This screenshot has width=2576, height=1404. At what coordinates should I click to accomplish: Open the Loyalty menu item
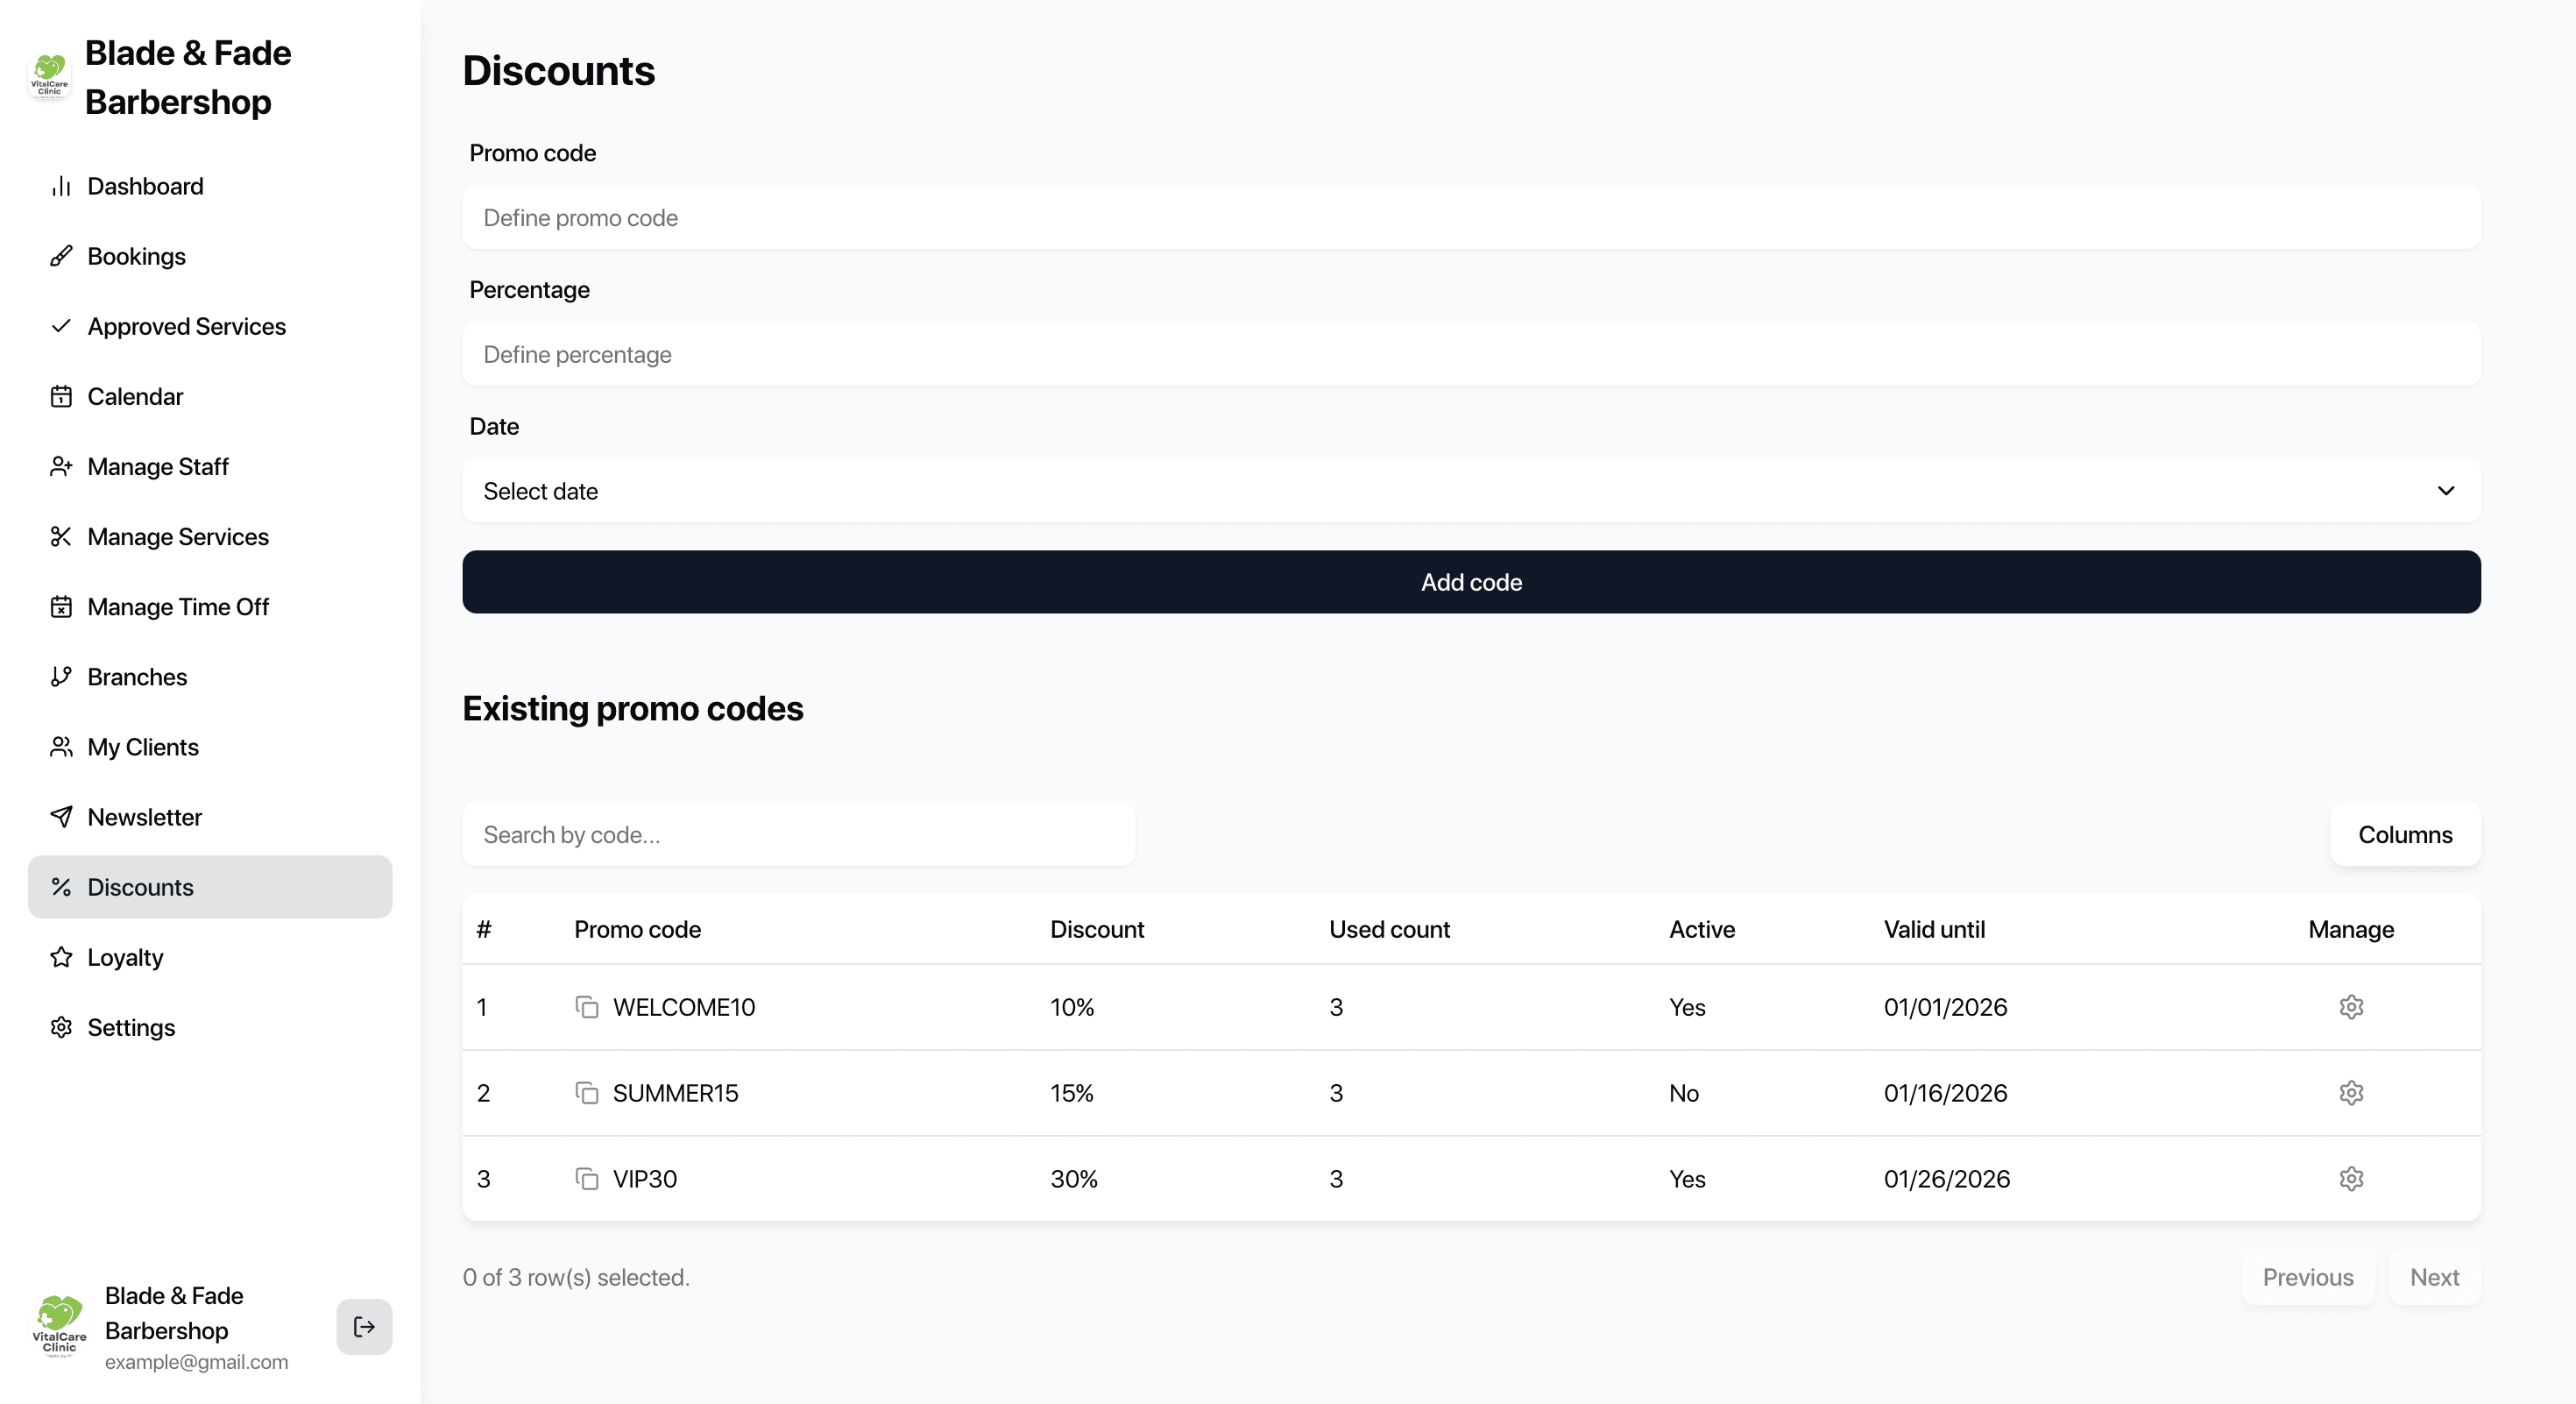click(125, 957)
